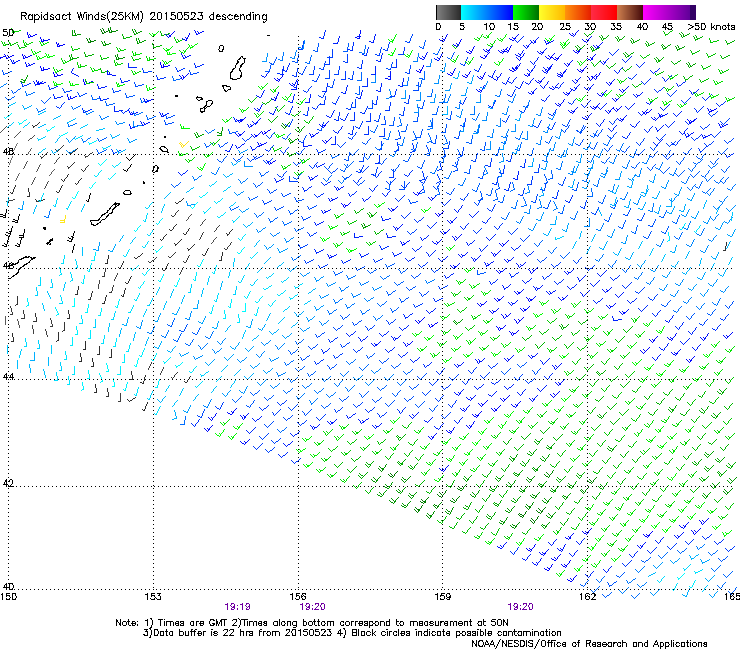The height and width of the screenshot is (650, 740).
Task: Pick the cyan-to-blue 5–15 knots color segment
Action: tap(487, 12)
